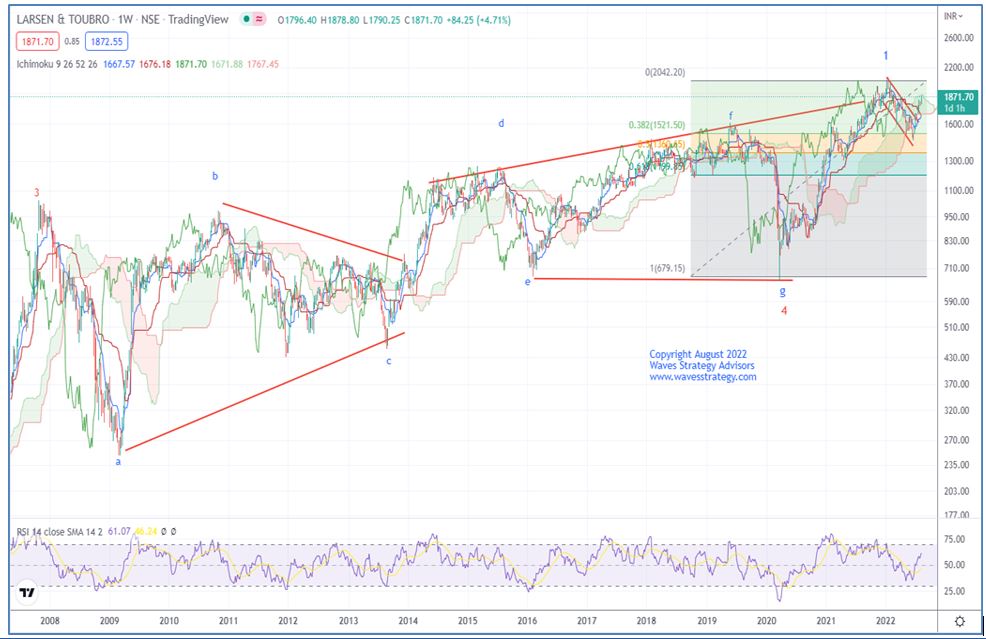Click the sell price 1871.70 button
Viewport: 986px width, 639px height.
pyautogui.click(x=37, y=42)
